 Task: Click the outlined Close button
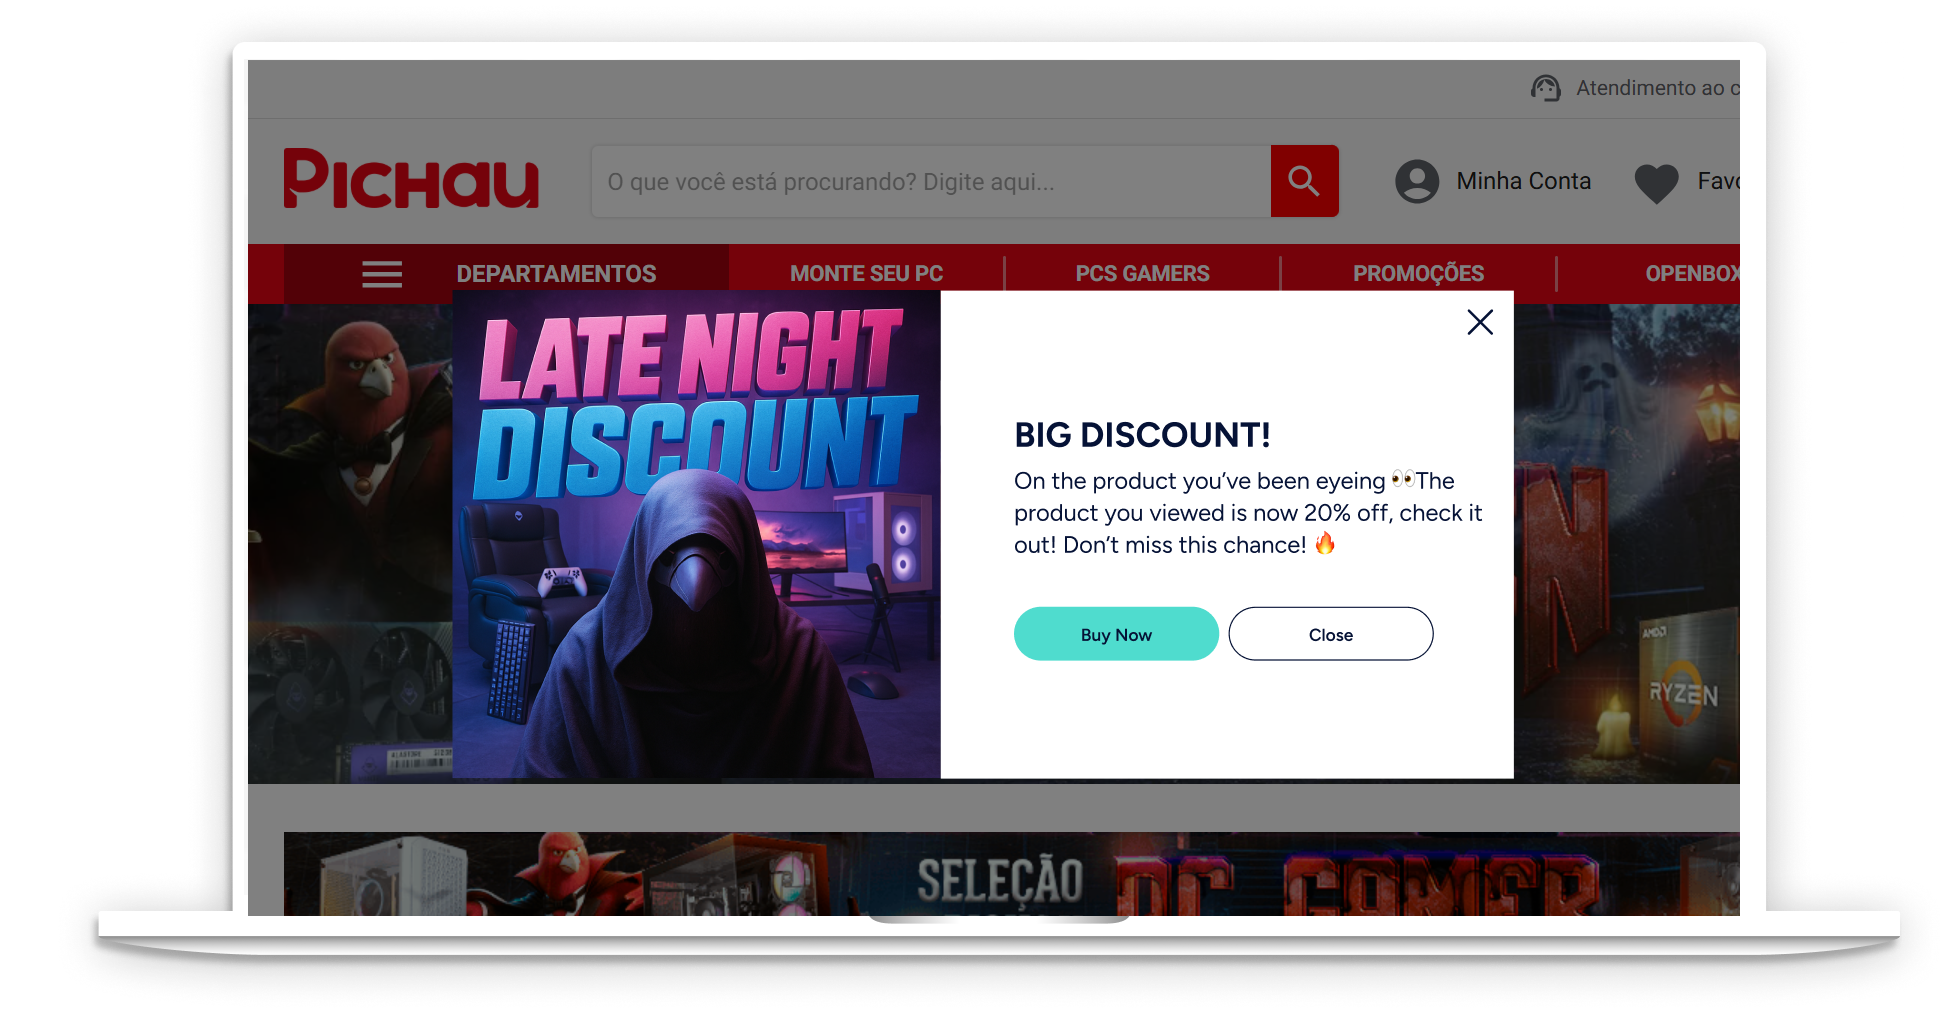pyautogui.click(x=1331, y=634)
